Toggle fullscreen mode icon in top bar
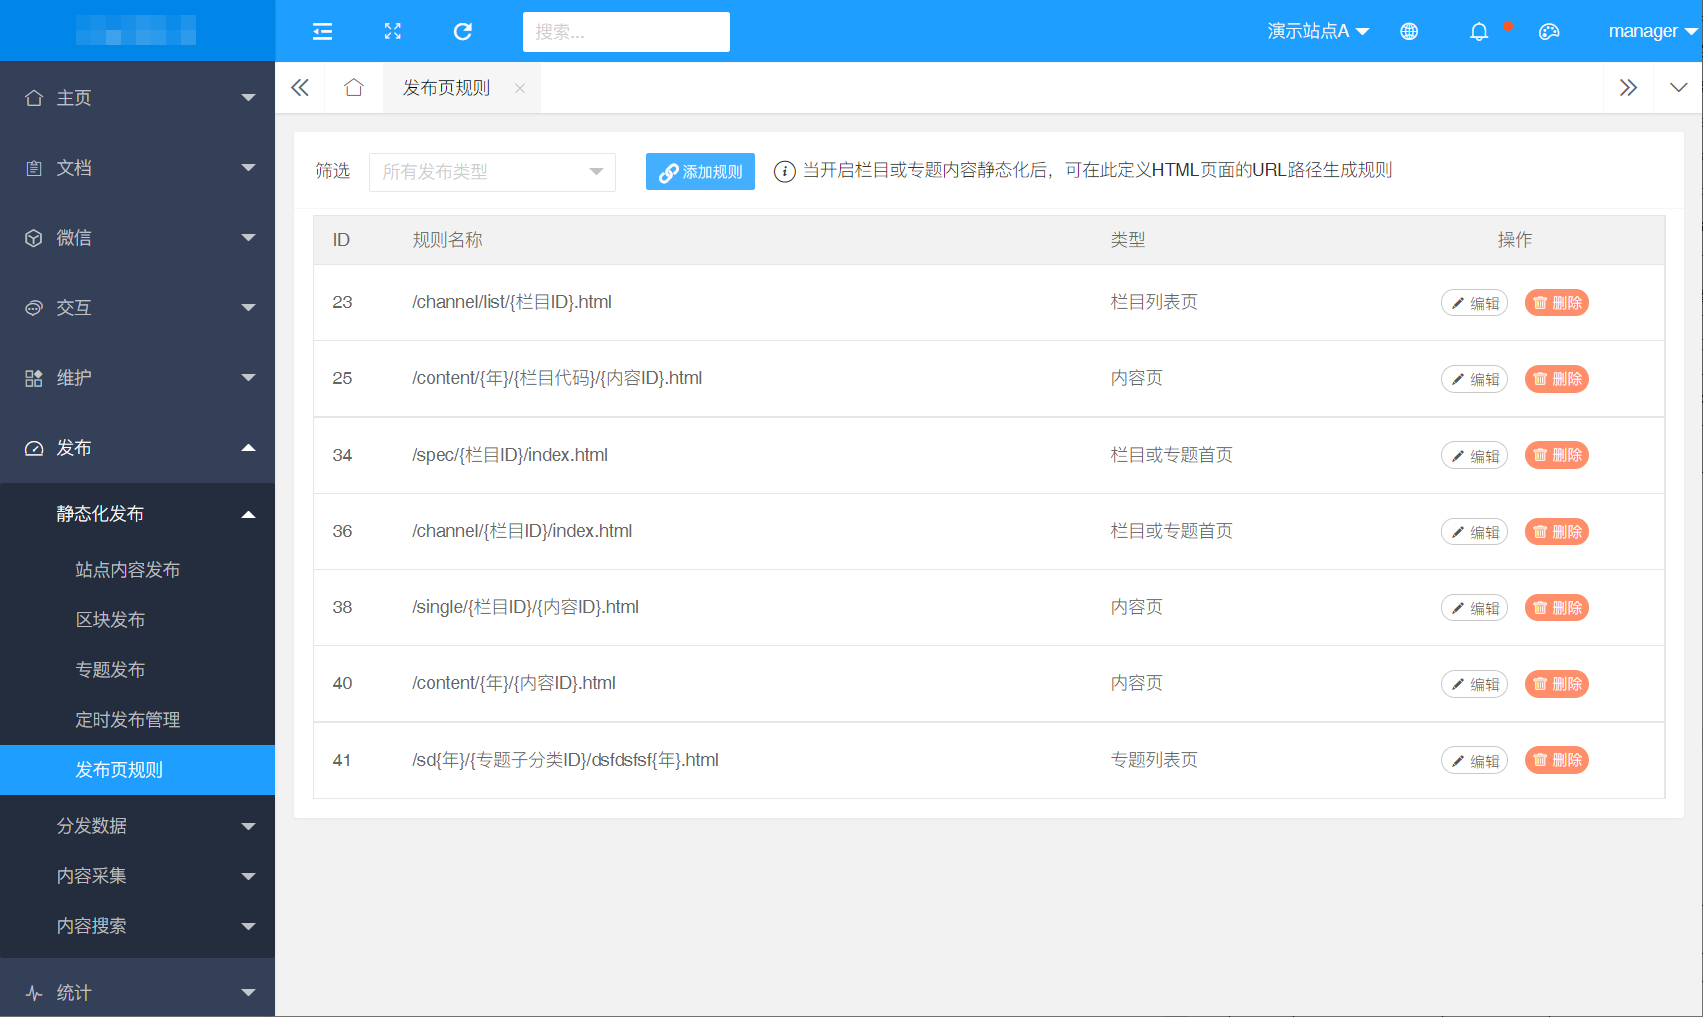The width and height of the screenshot is (1703, 1017). pyautogui.click(x=393, y=32)
